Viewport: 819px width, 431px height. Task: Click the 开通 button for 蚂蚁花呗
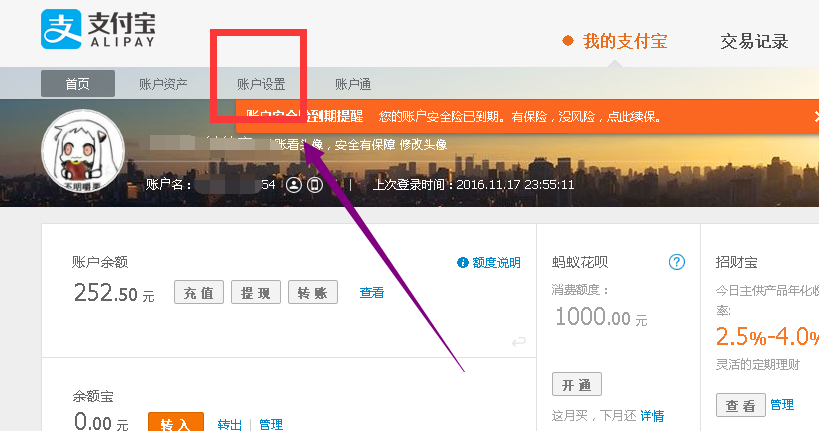[x=577, y=385]
